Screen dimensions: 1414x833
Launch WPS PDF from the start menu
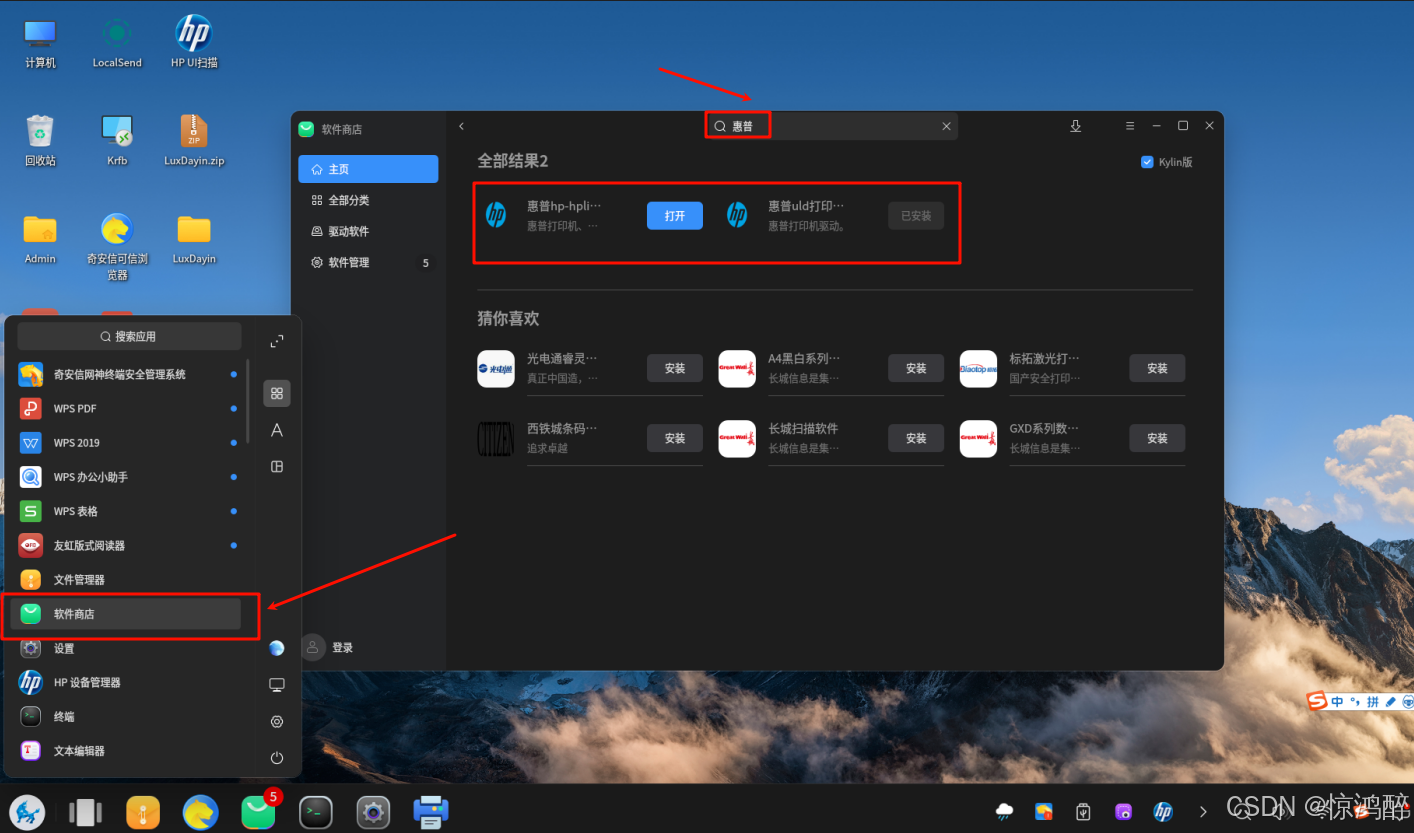(x=126, y=408)
